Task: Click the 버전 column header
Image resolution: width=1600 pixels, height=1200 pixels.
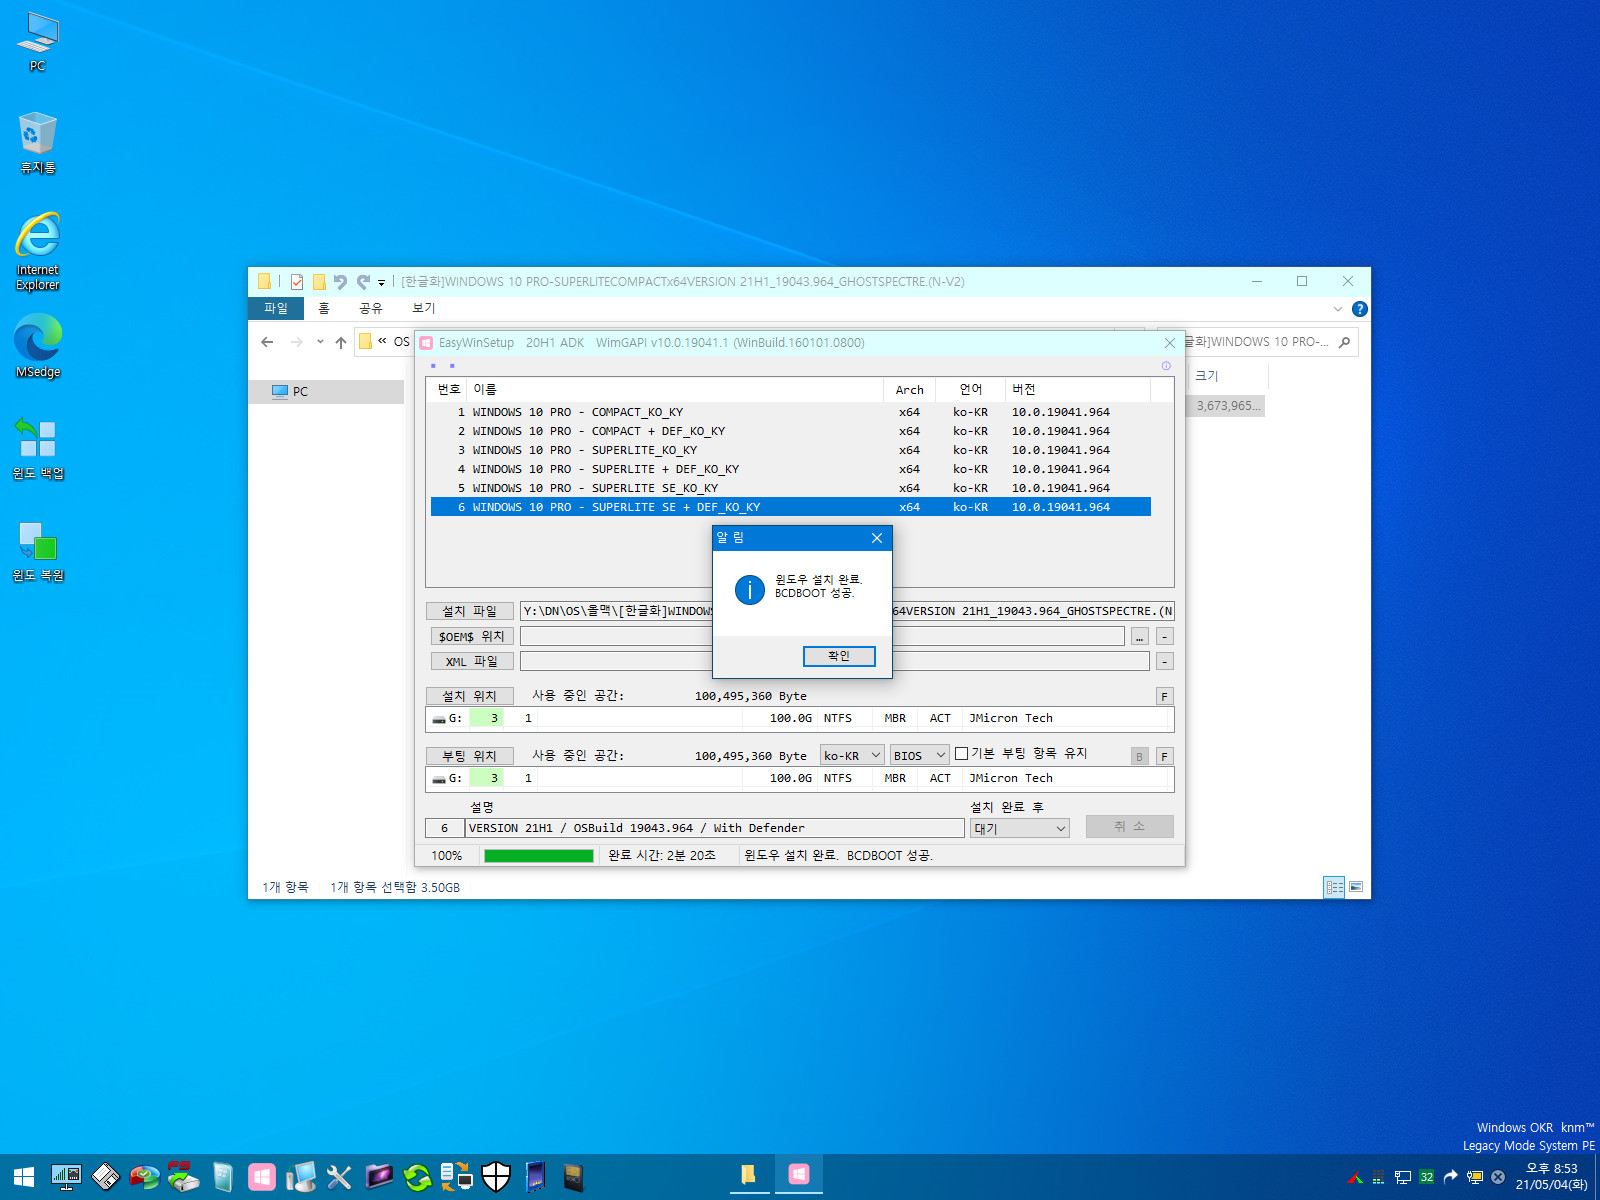Action: click(1078, 390)
